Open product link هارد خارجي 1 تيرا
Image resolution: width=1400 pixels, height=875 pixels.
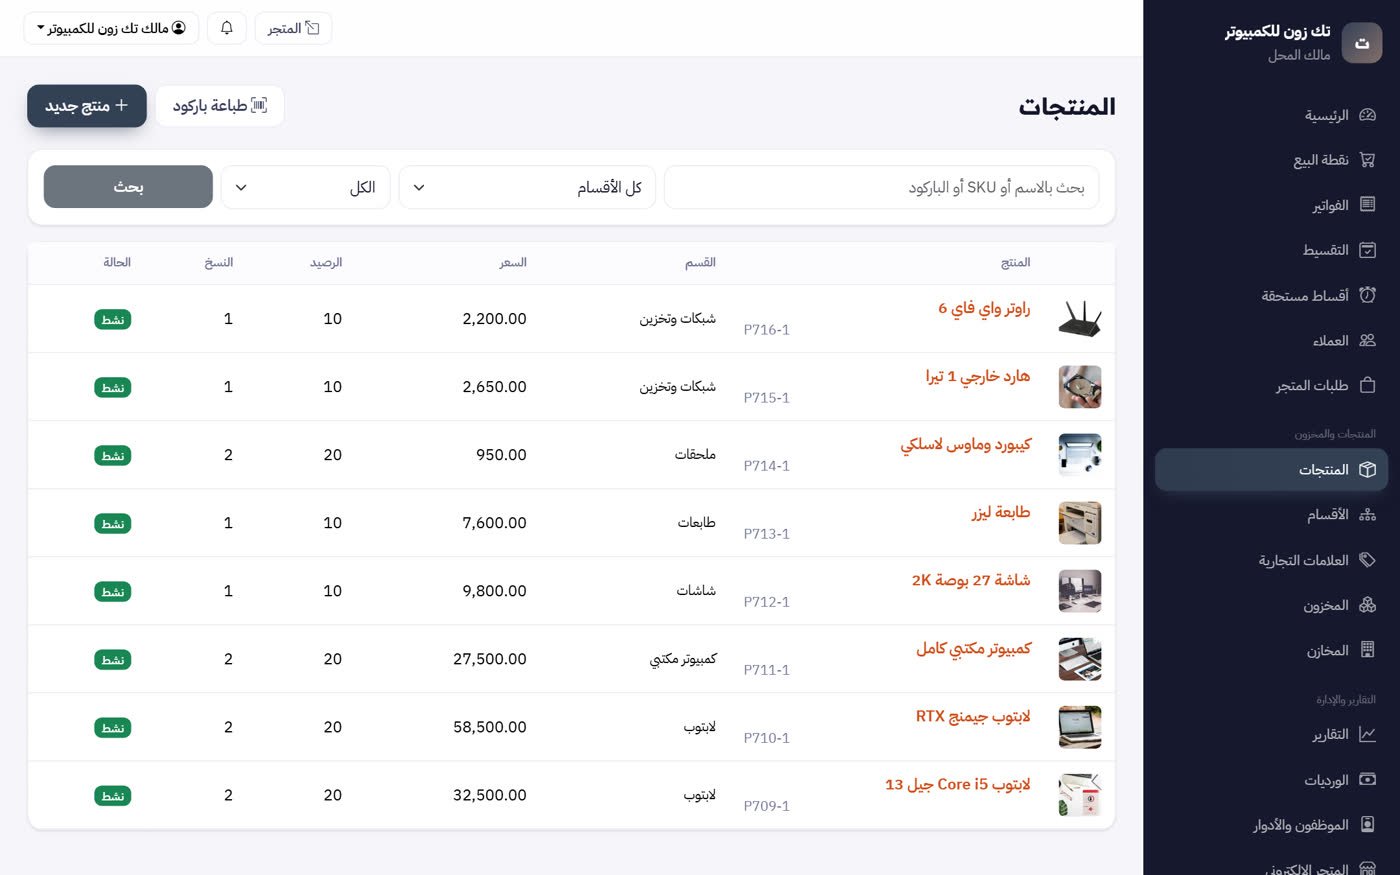tap(978, 376)
